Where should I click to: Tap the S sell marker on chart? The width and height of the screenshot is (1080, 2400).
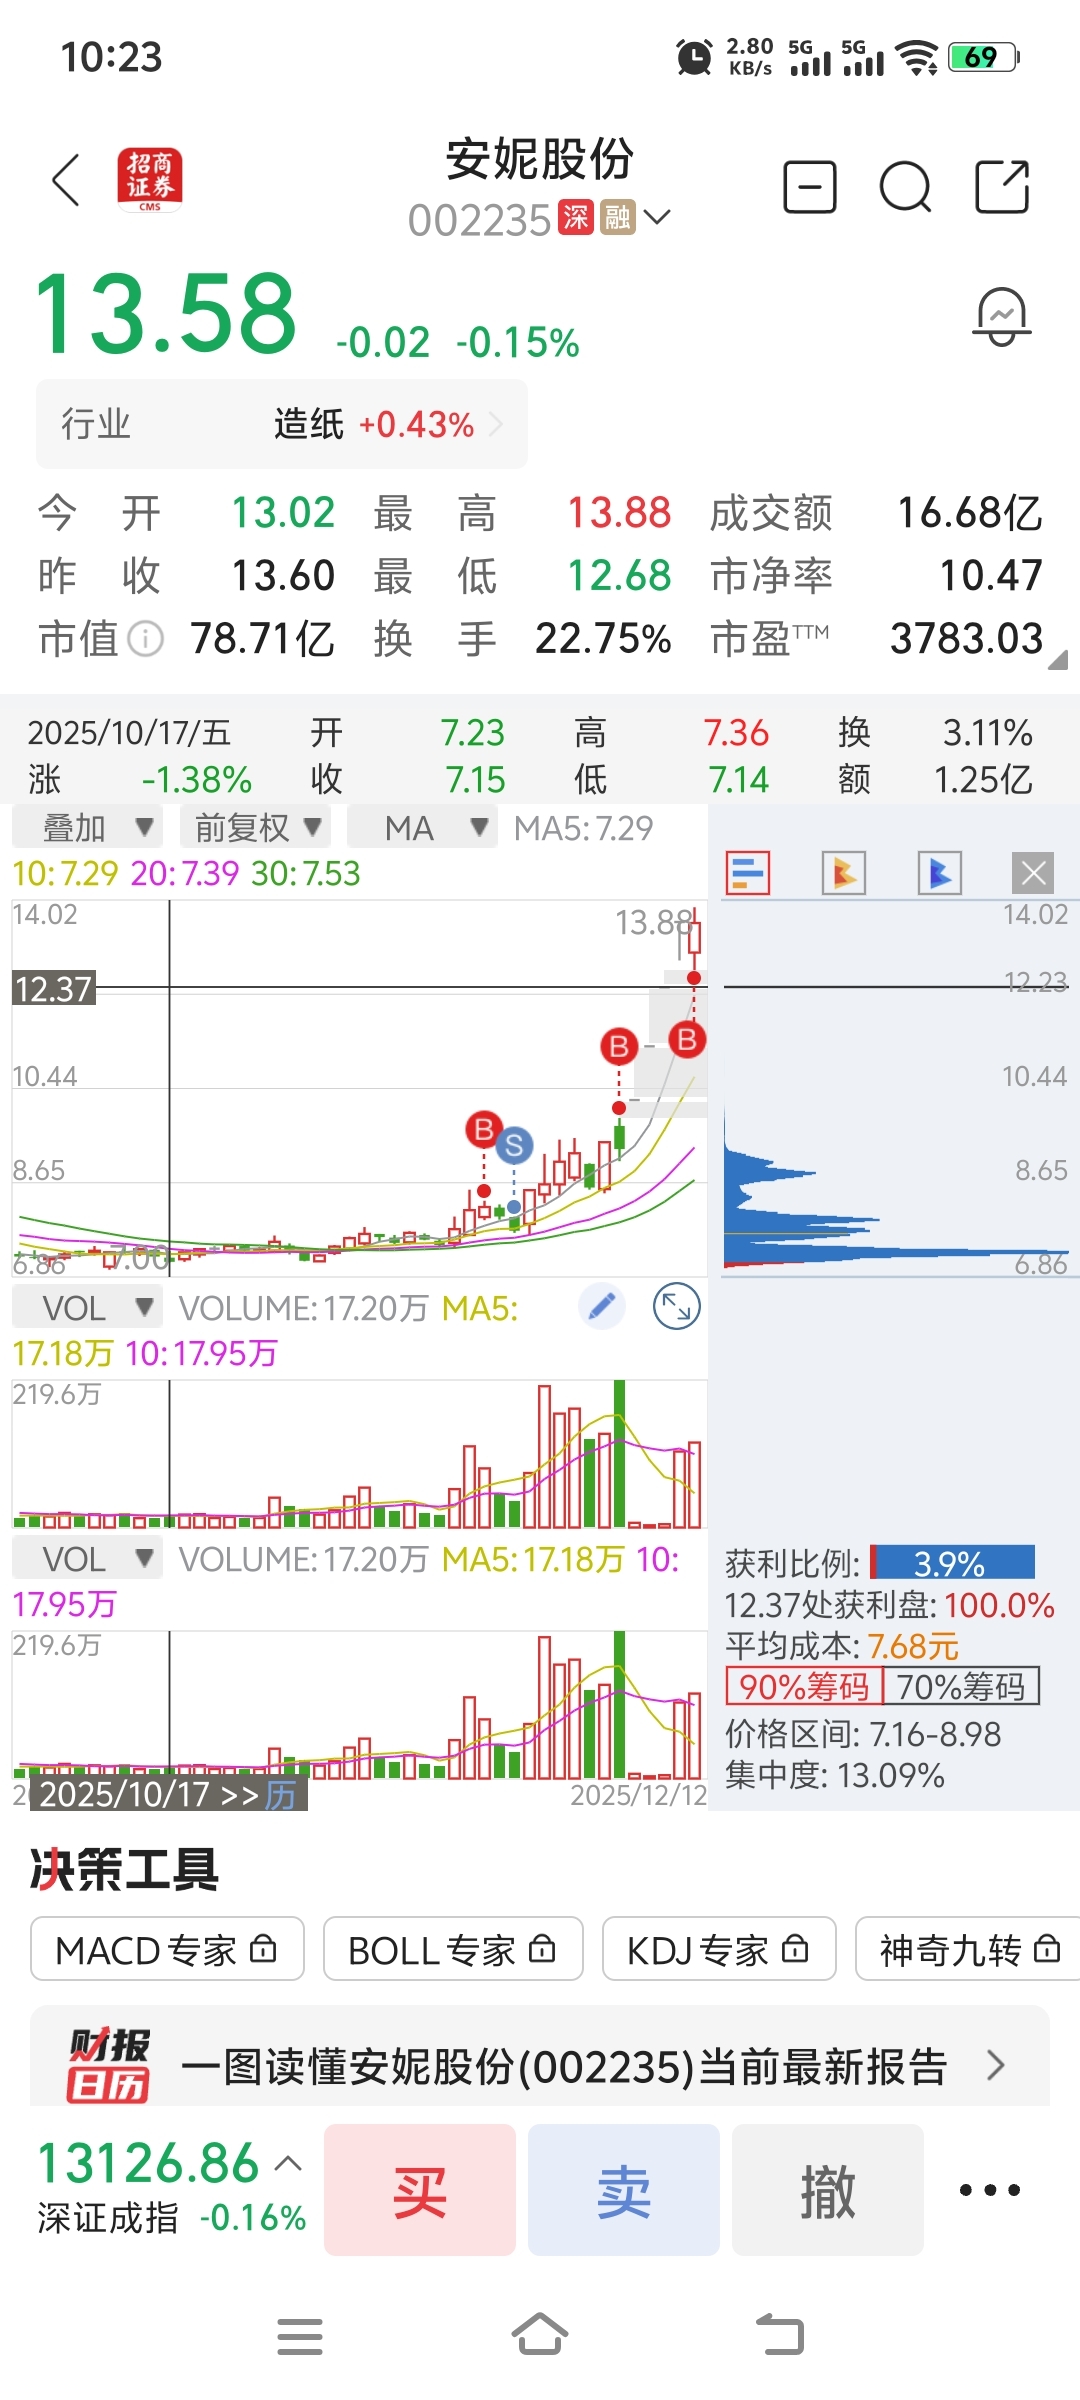(x=514, y=1145)
